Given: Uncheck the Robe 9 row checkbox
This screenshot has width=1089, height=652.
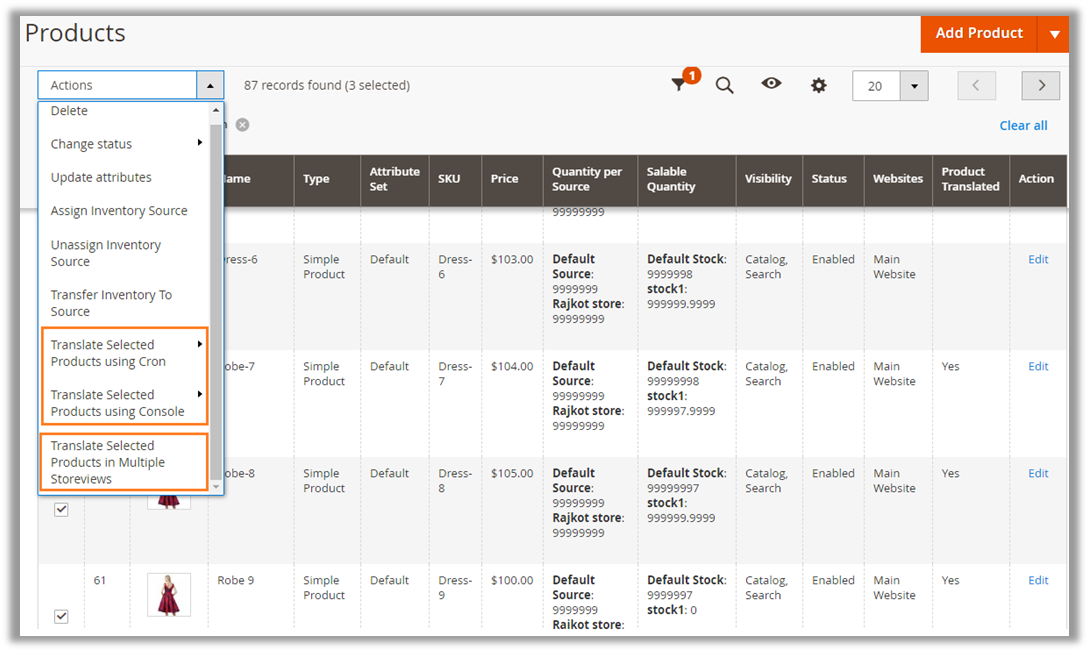Looking at the screenshot, I should pos(61,616).
